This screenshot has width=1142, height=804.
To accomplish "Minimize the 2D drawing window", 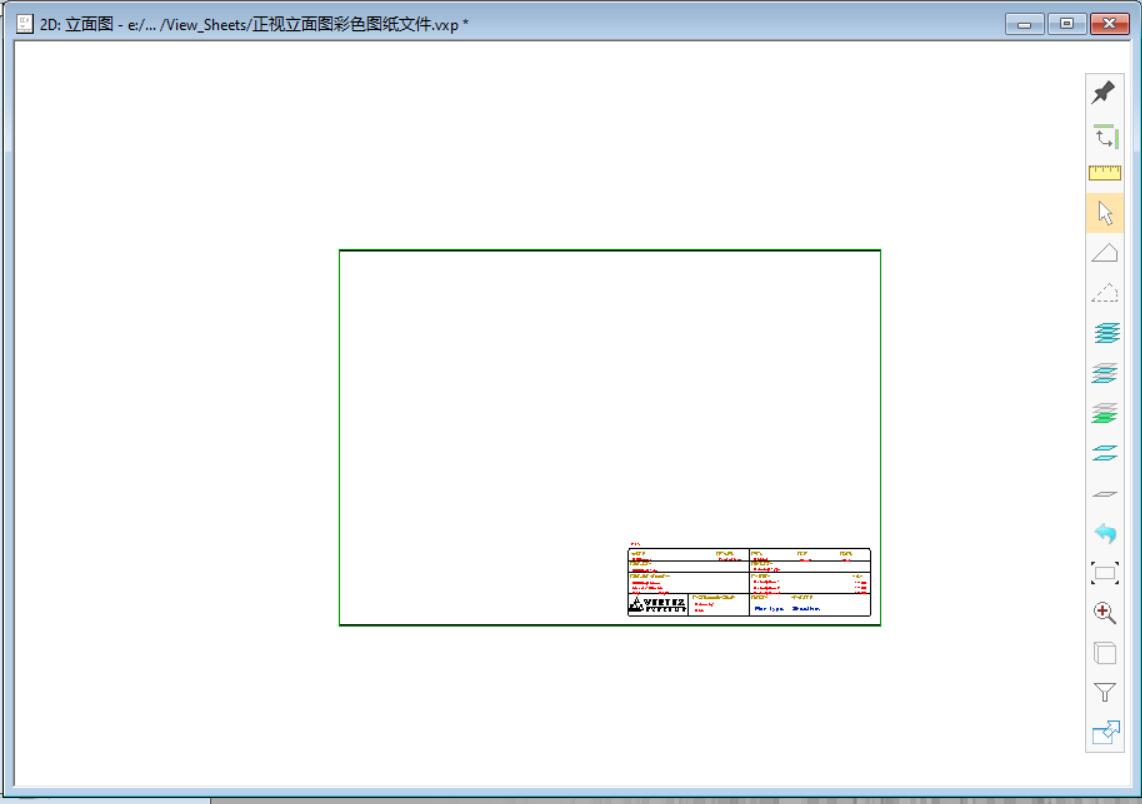I will 1025,24.
